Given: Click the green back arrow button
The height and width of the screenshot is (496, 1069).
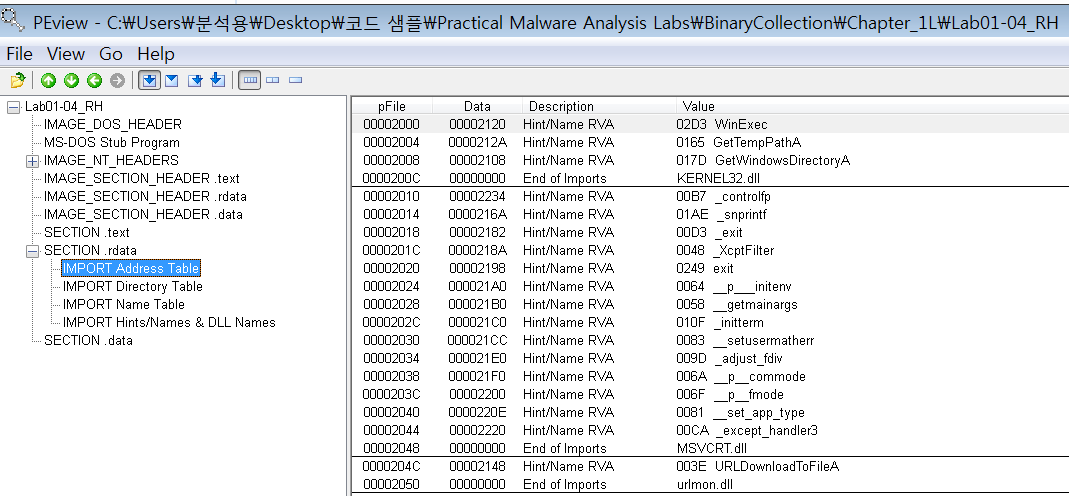Looking at the screenshot, I should tap(94, 80).
